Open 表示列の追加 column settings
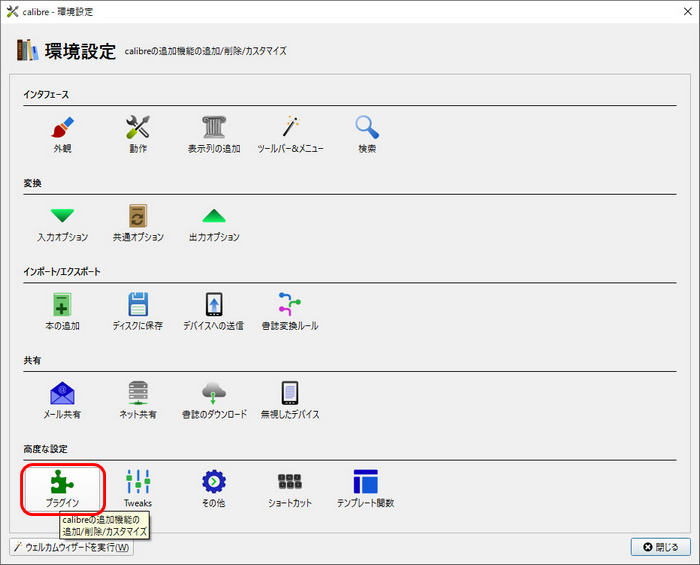 pyautogui.click(x=214, y=134)
